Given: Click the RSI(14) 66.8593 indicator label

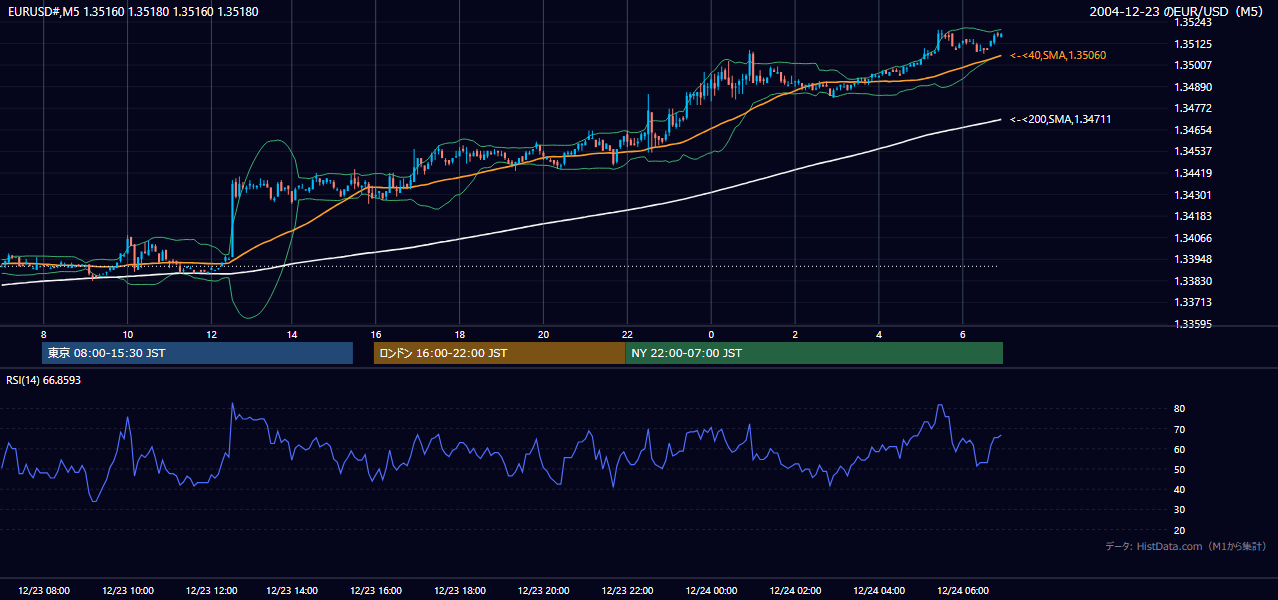Looking at the screenshot, I should point(43,380).
